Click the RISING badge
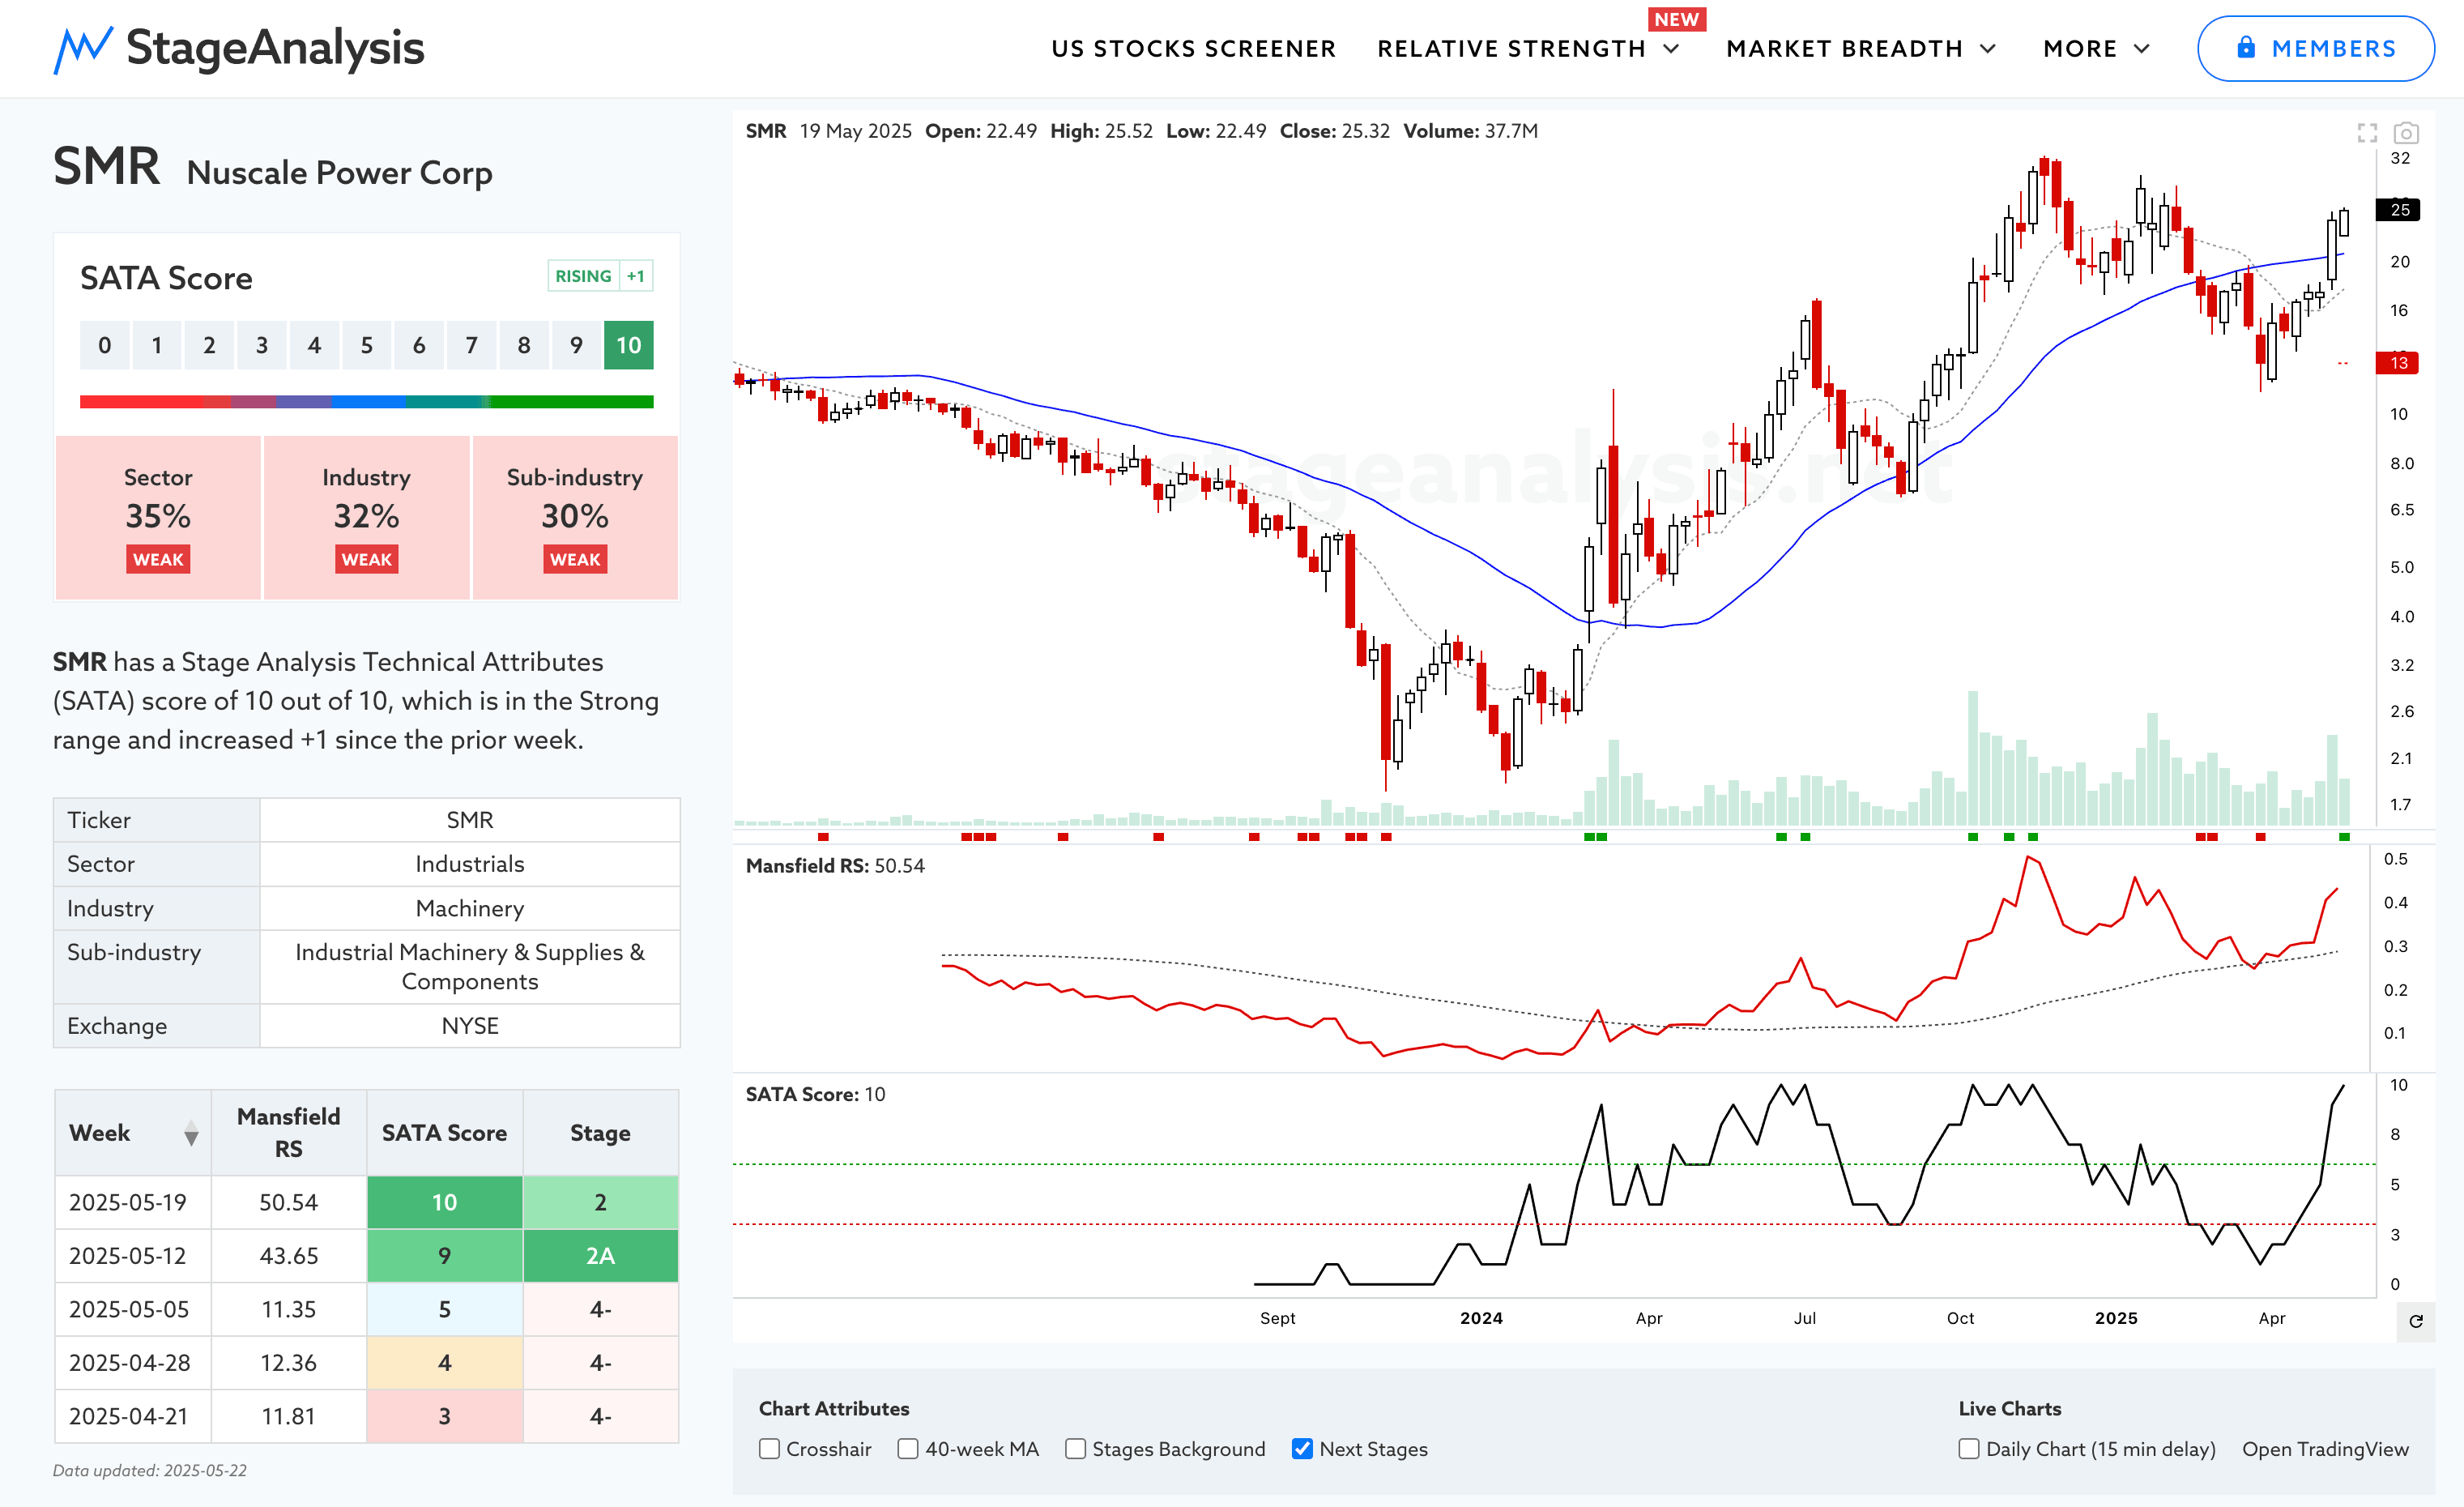 pyautogui.click(x=583, y=276)
